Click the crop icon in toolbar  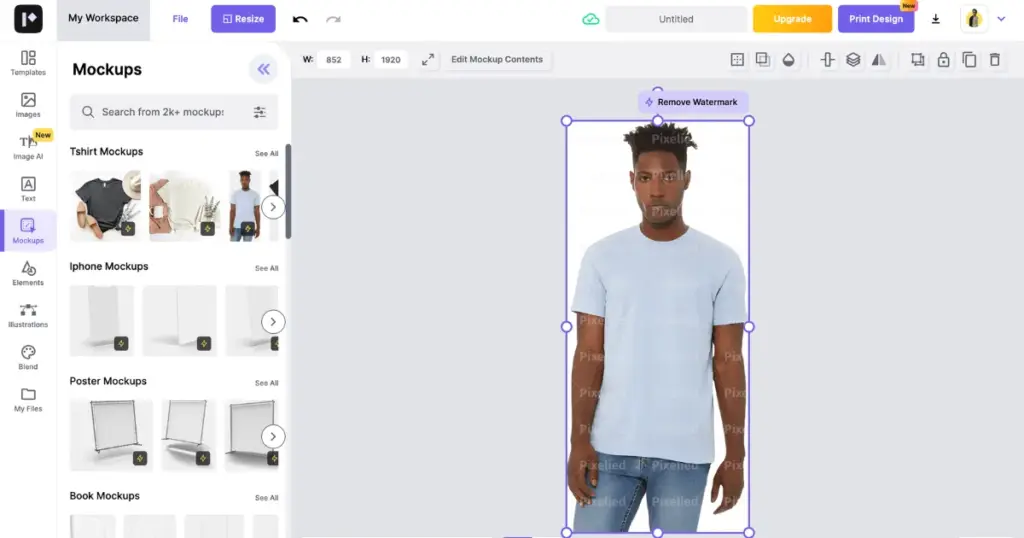pos(918,59)
